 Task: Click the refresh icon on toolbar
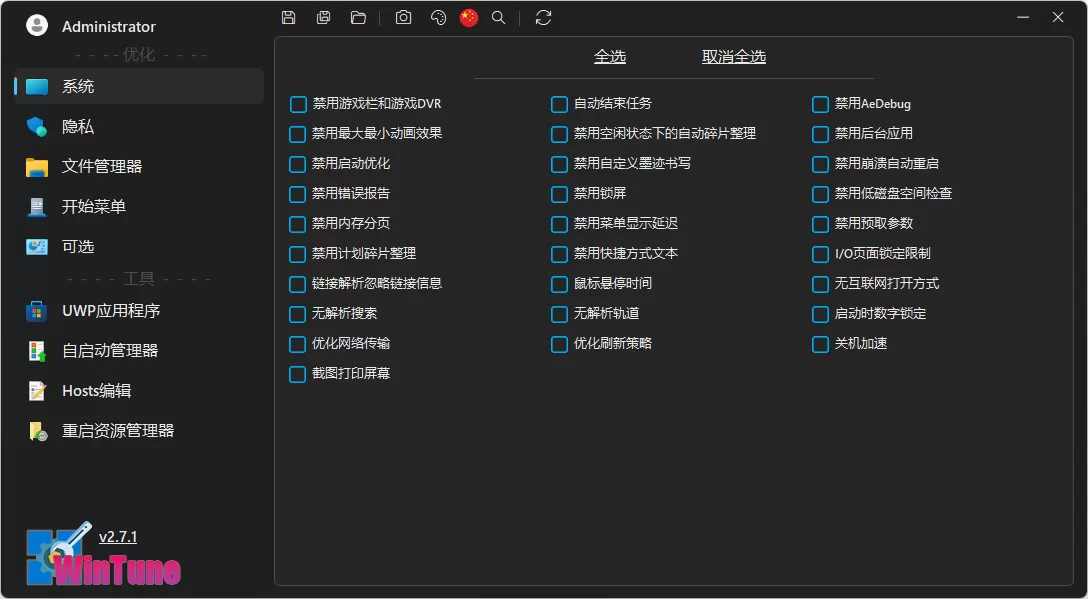point(543,17)
